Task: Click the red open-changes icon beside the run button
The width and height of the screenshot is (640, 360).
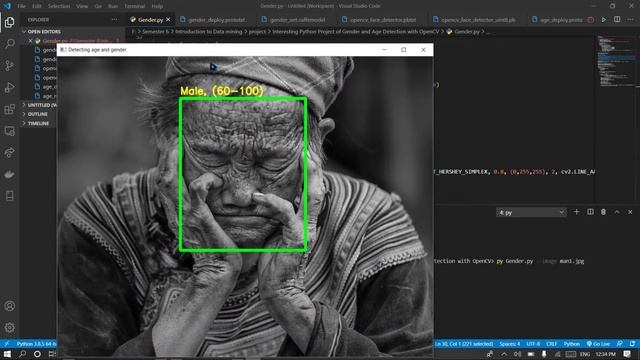Action: (591, 20)
